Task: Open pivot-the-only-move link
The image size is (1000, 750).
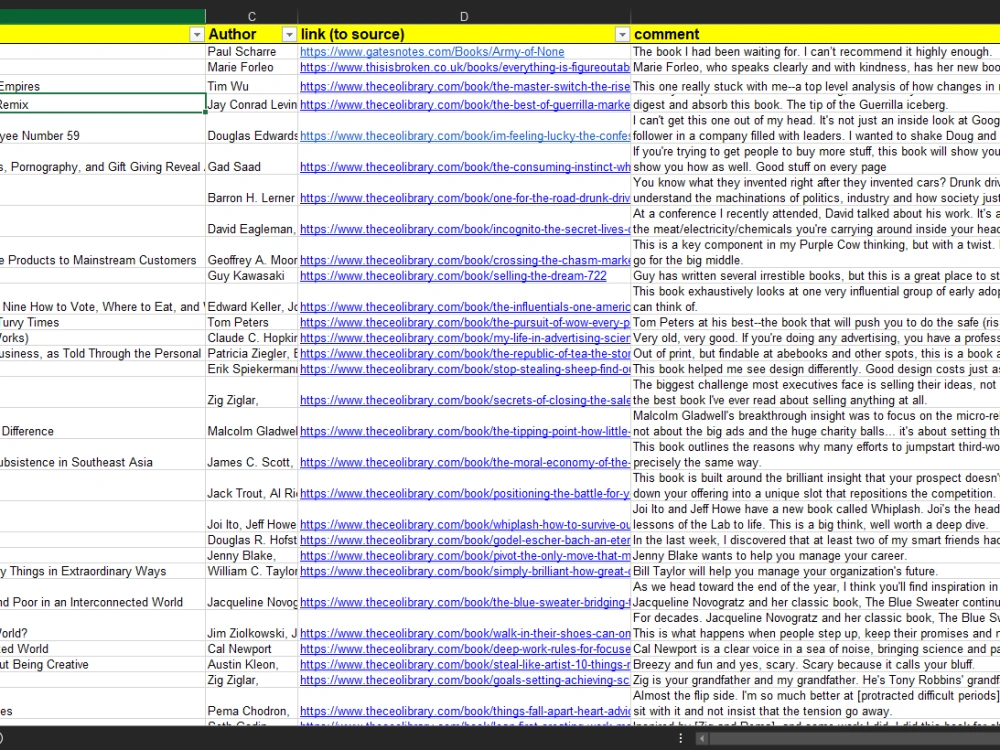Action: tap(464, 556)
